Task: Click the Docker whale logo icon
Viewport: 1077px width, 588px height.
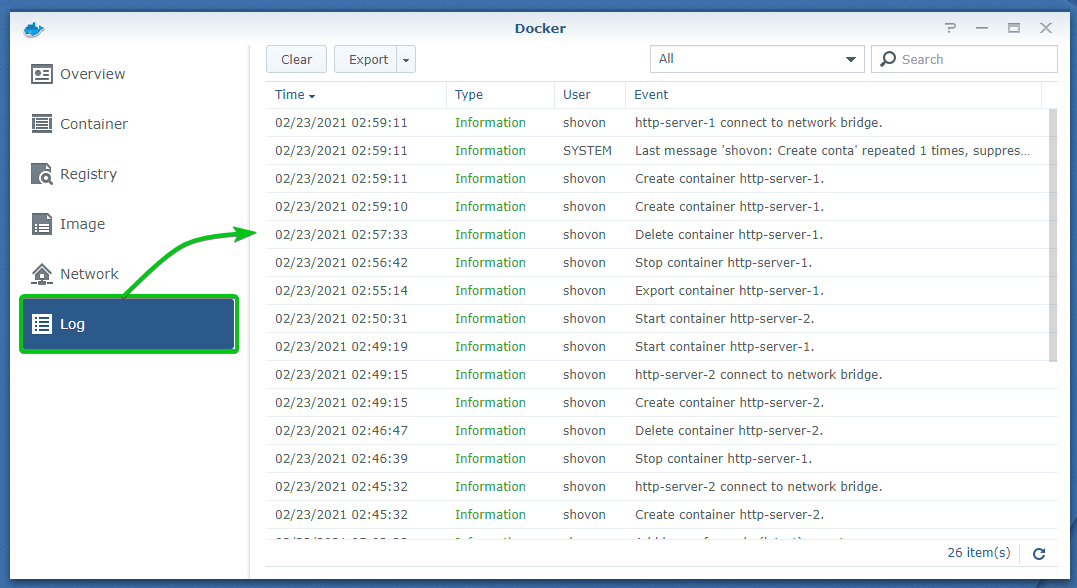Action: point(34,30)
